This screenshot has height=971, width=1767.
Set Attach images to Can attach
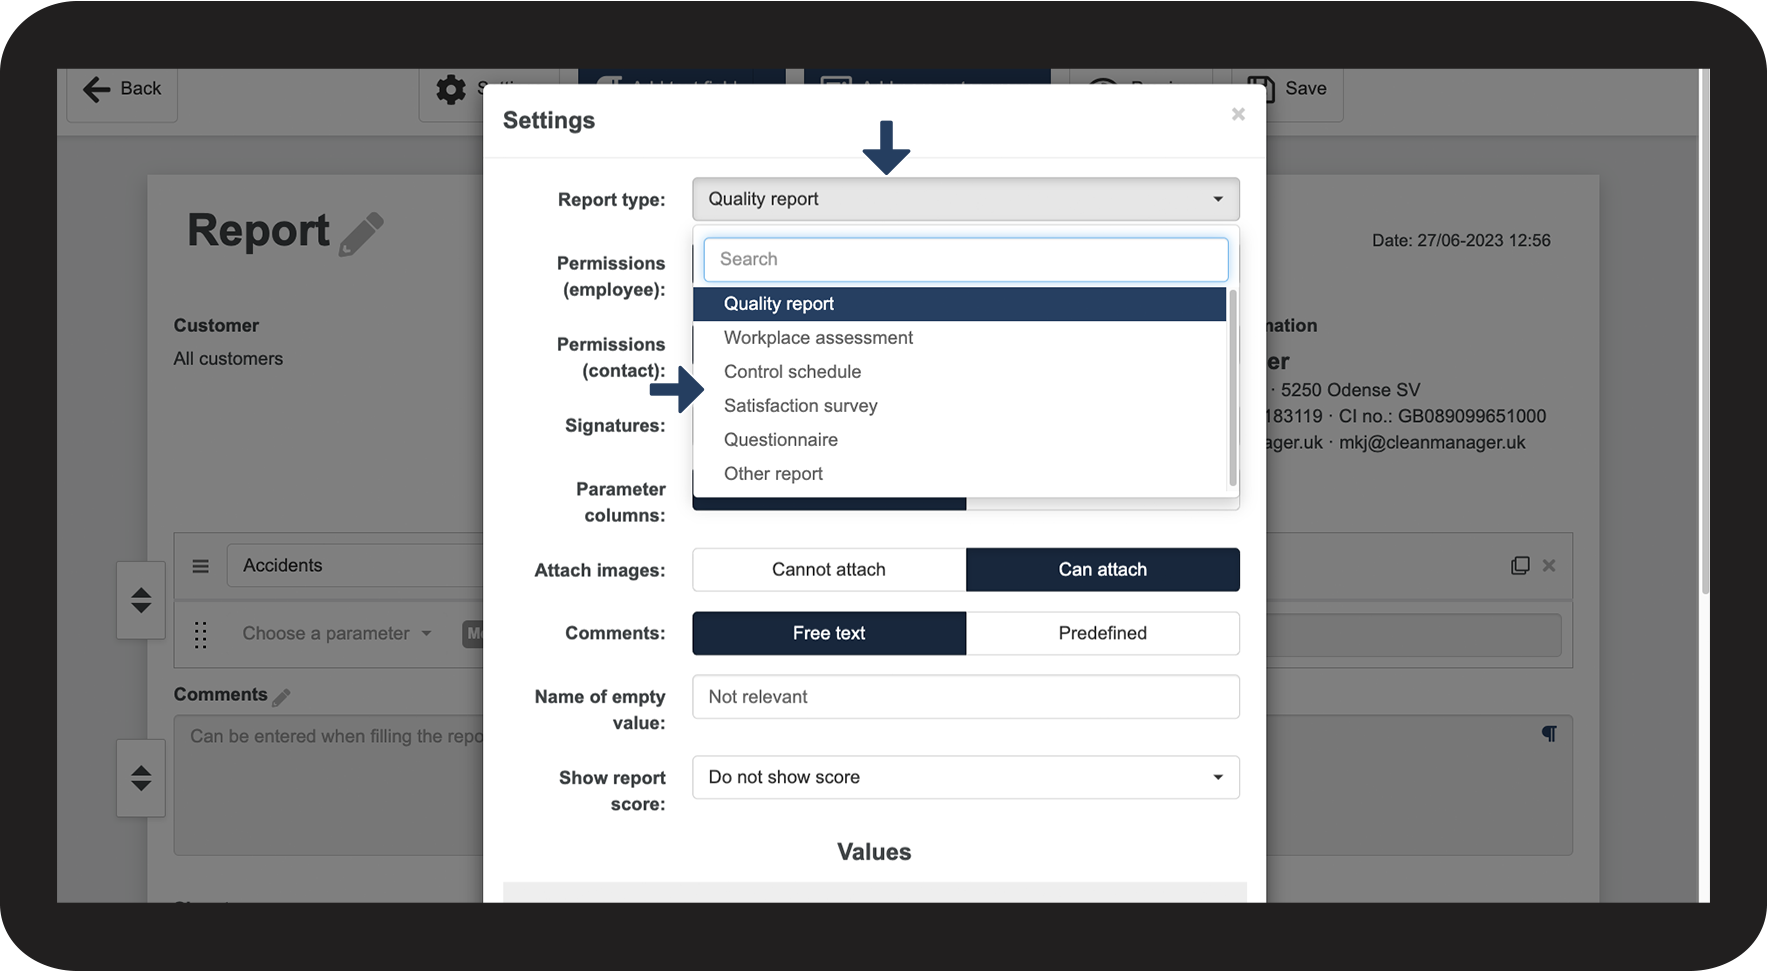tap(1103, 570)
